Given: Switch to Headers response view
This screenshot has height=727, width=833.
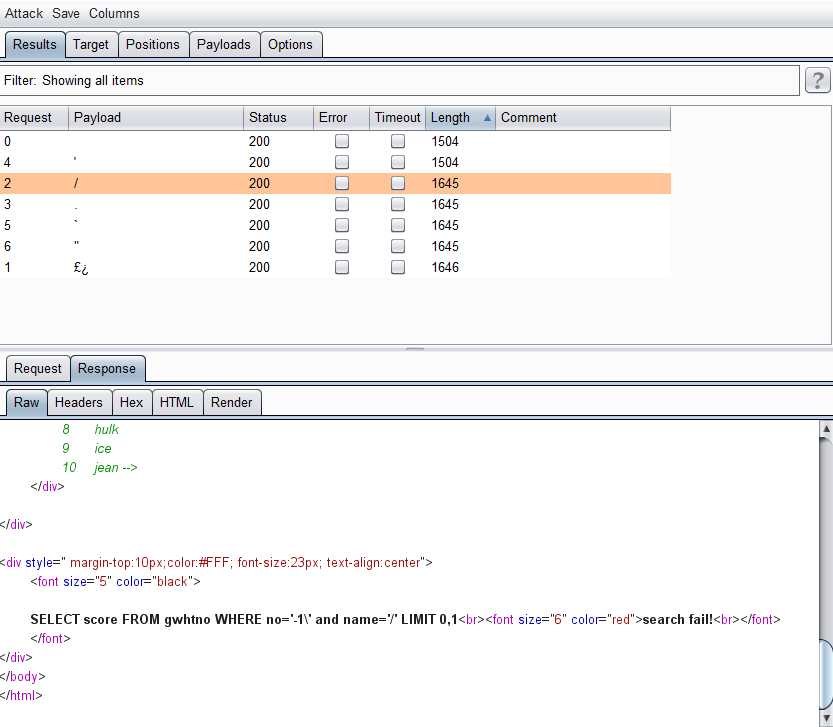Looking at the screenshot, I should click(x=79, y=402).
